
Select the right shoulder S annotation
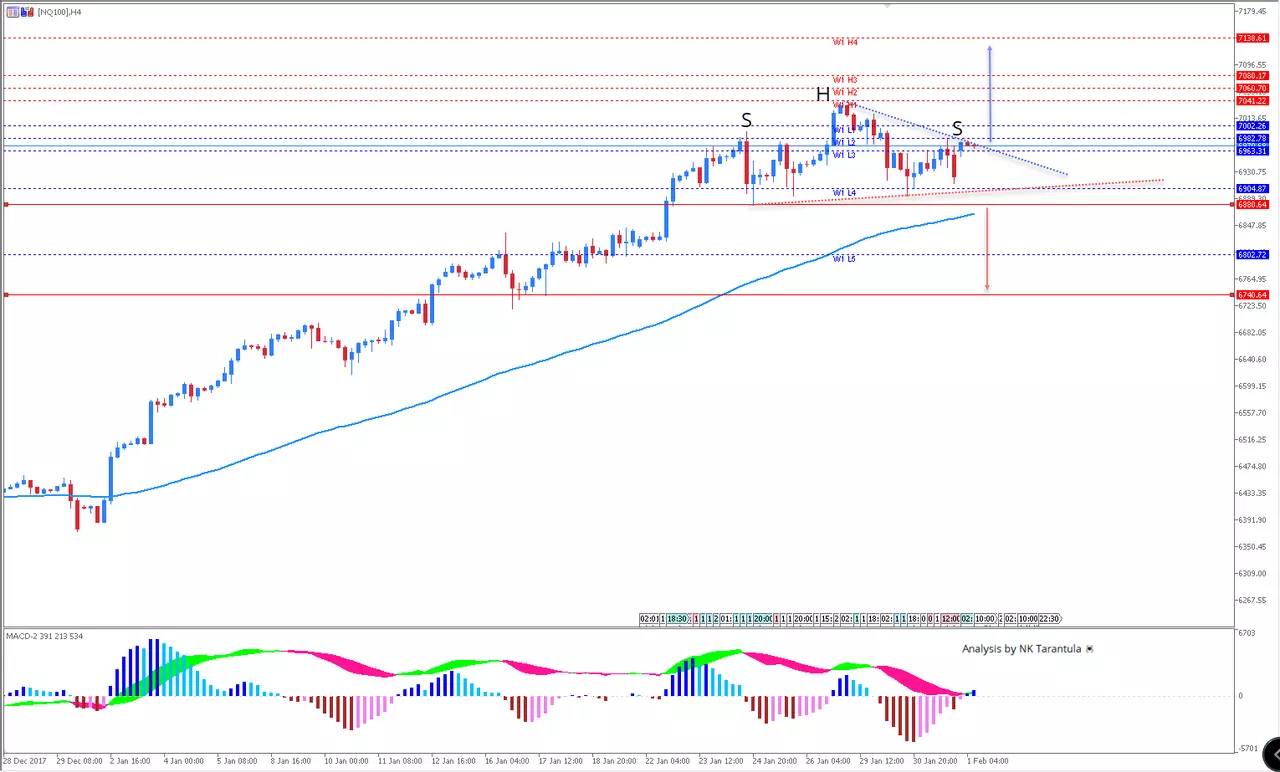957,129
